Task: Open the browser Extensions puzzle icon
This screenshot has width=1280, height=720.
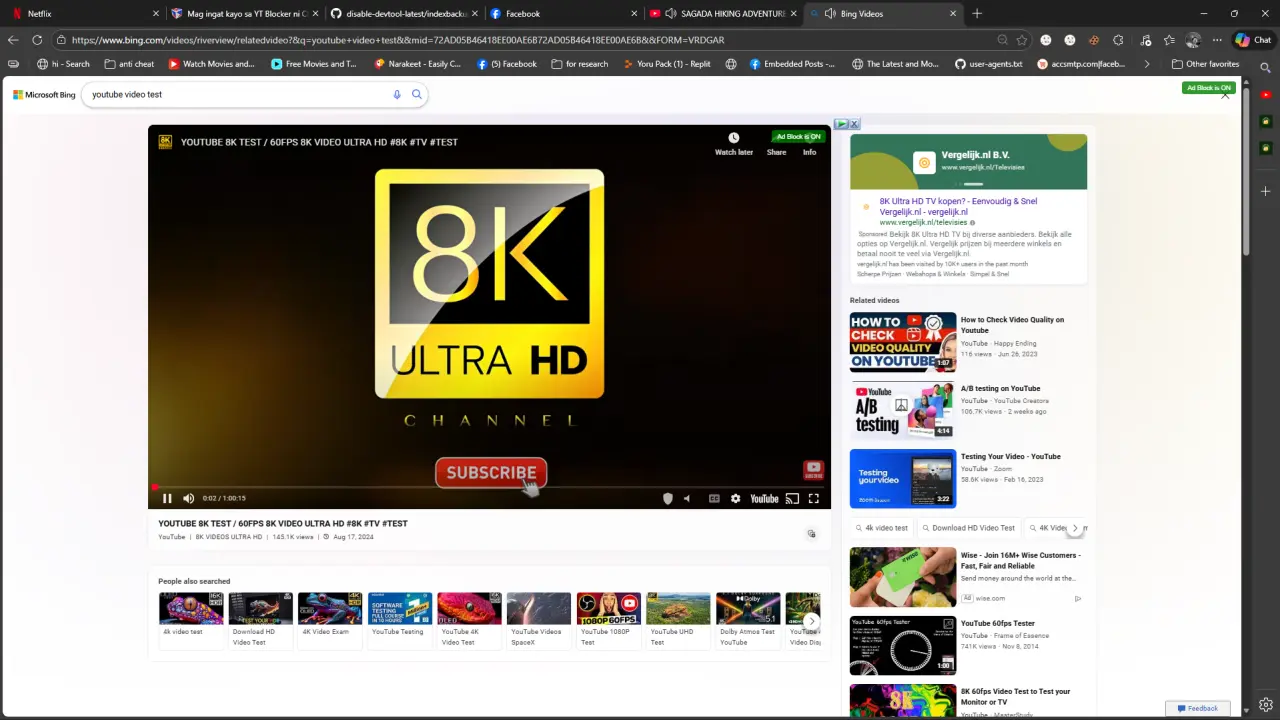Action: pos(1118,40)
